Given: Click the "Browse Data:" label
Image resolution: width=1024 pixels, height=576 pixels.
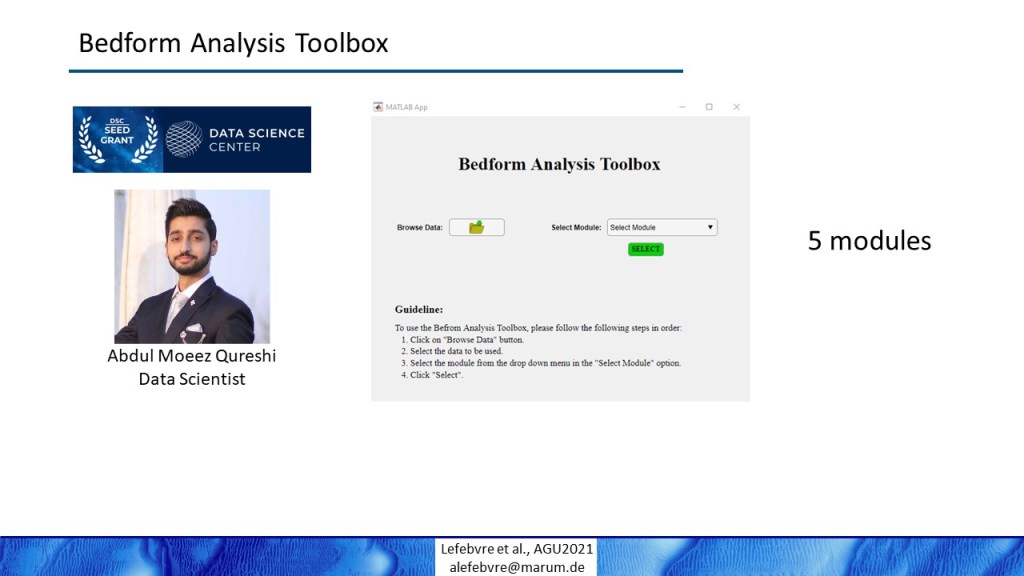Looking at the screenshot, I should coord(419,228).
